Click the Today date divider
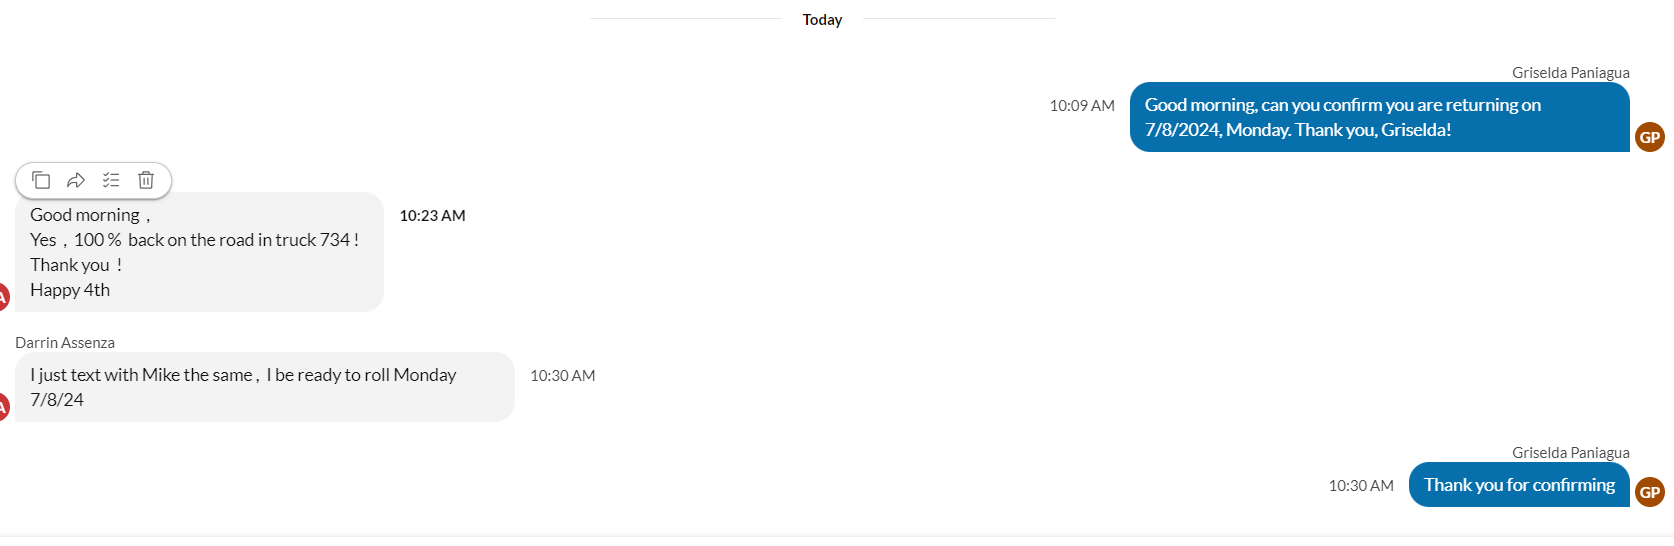 (822, 19)
